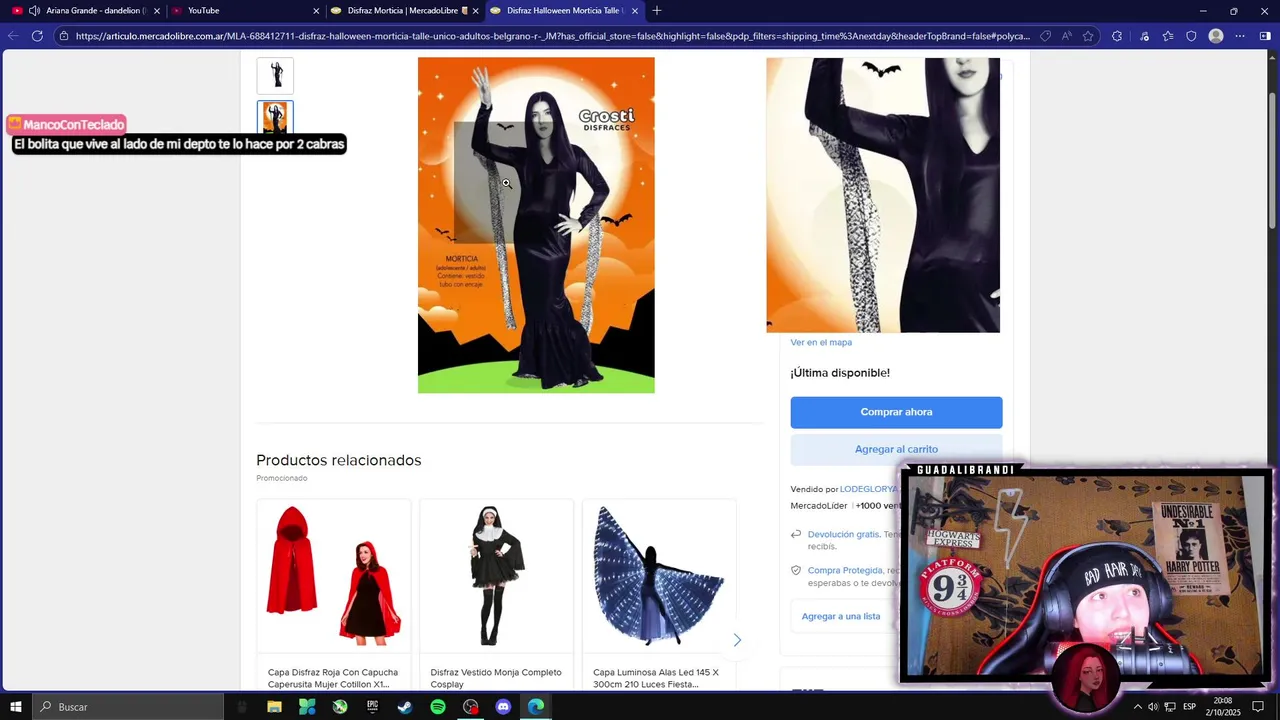Screen dimensions: 1280x720
Task: Open Compra Protegida link
Action: [x=845, y=570]
